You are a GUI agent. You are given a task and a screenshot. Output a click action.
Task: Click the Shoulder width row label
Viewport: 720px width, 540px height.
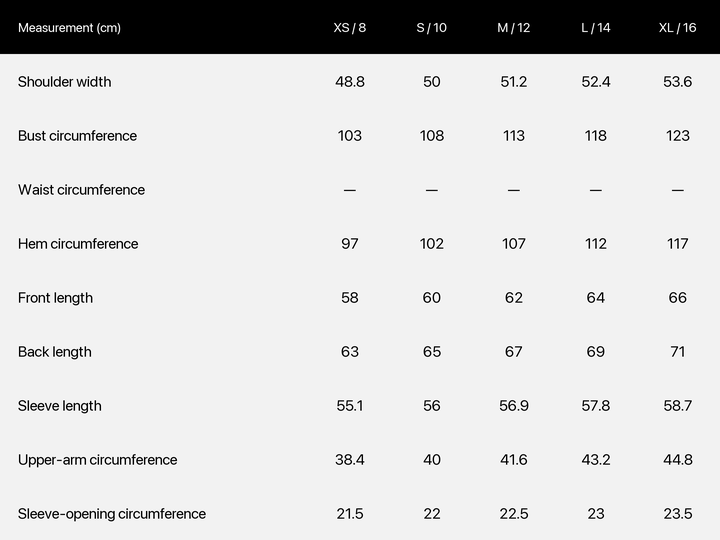pos(64,82)
